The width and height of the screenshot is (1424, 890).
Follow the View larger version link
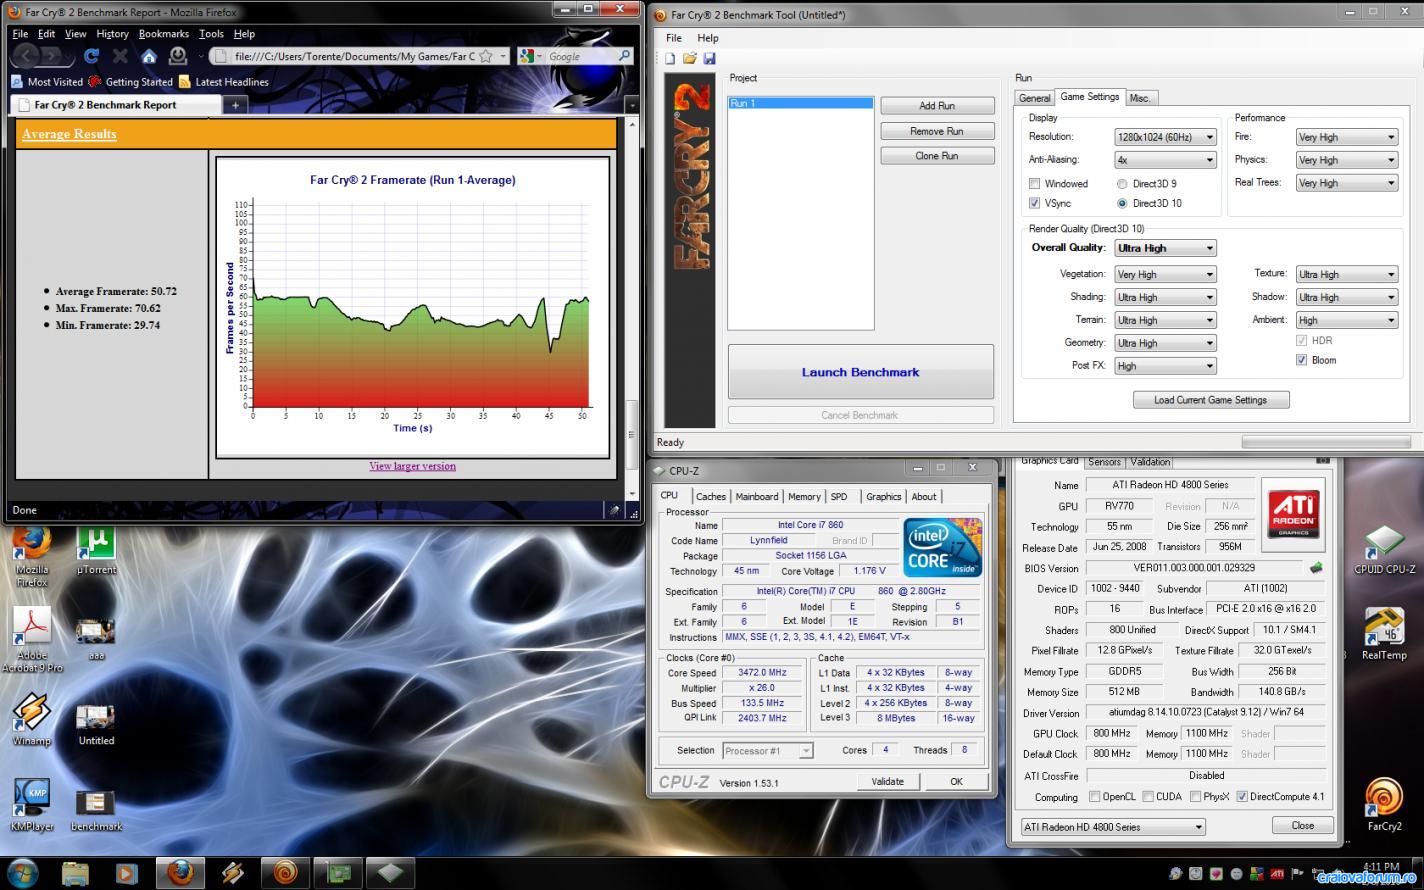412,466
